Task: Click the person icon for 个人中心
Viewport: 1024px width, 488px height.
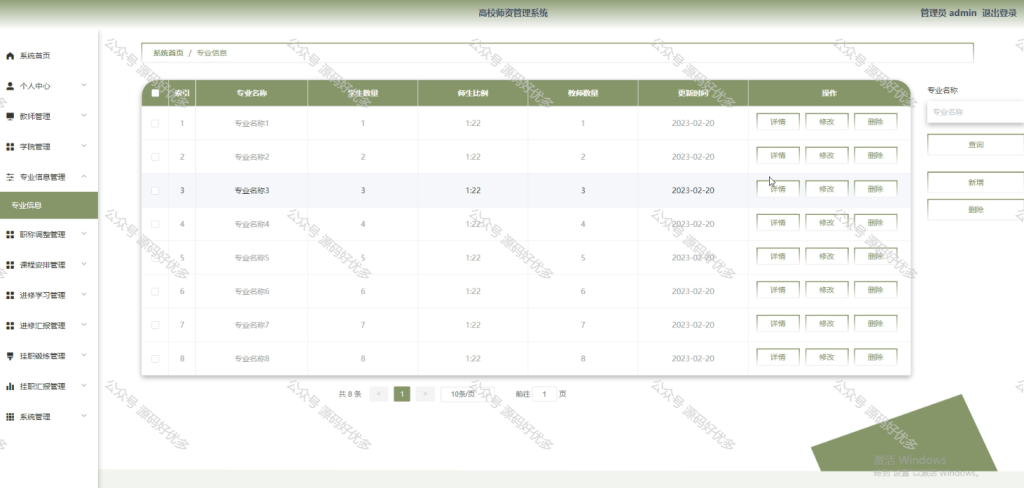Action: pos(10,86)
